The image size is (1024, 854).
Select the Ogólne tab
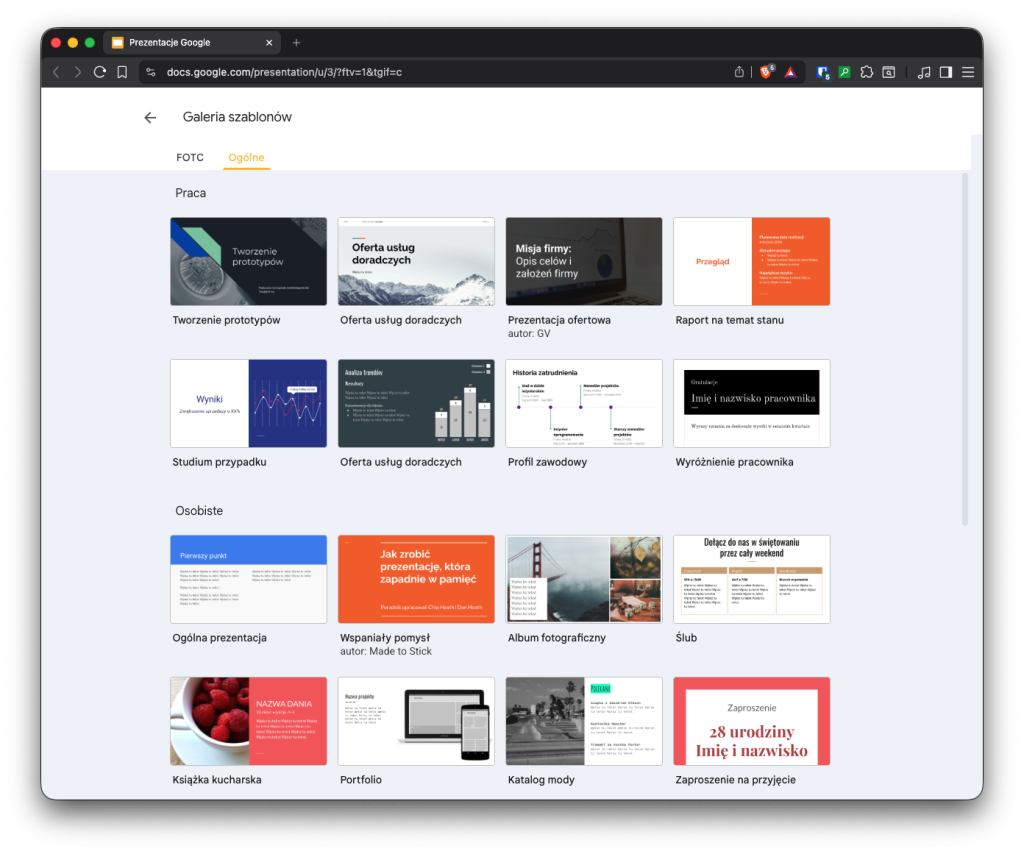point(246,157)
